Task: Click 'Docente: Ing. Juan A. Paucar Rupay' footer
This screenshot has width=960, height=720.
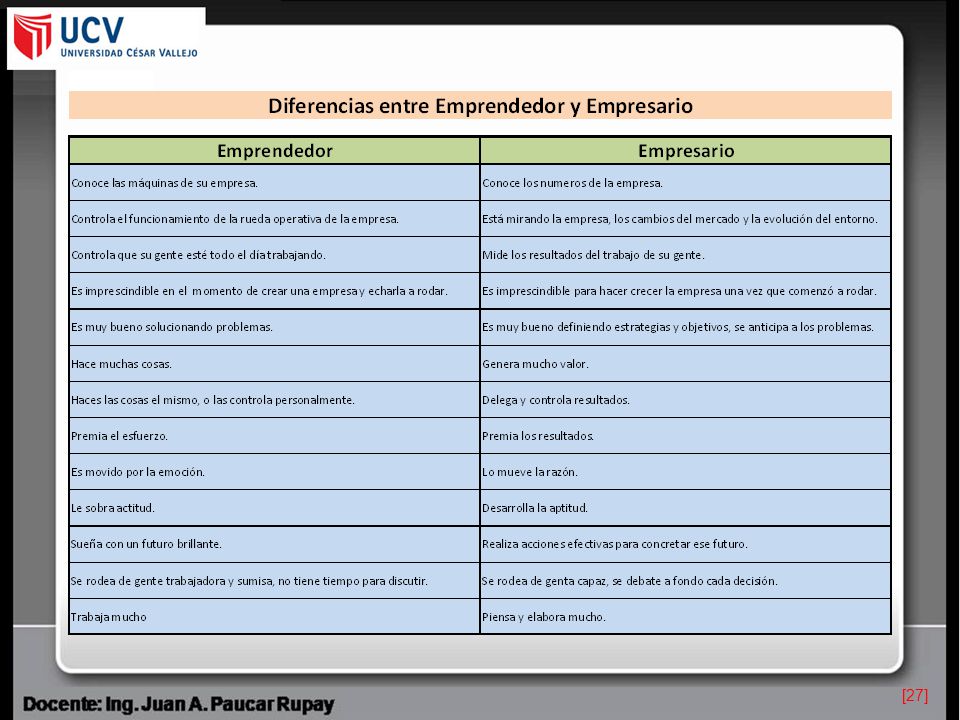Action: [179, 704]
